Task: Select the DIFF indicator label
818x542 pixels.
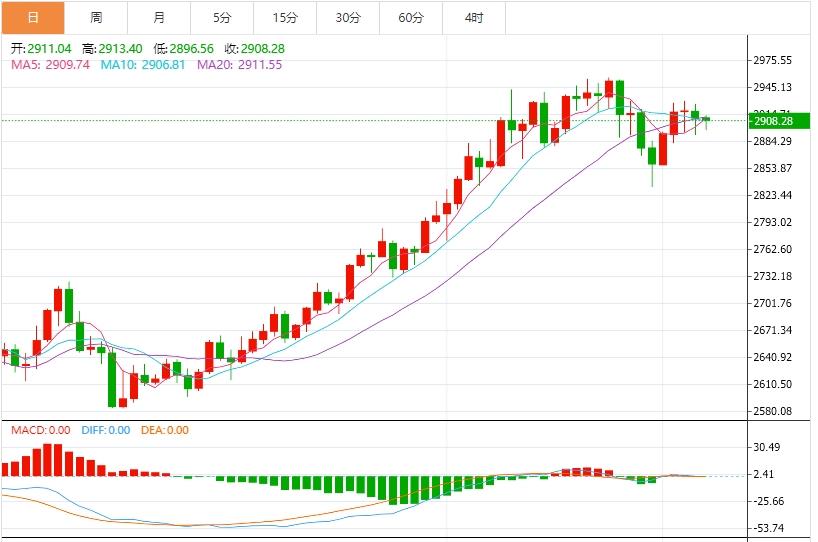Action: point(104,430)
